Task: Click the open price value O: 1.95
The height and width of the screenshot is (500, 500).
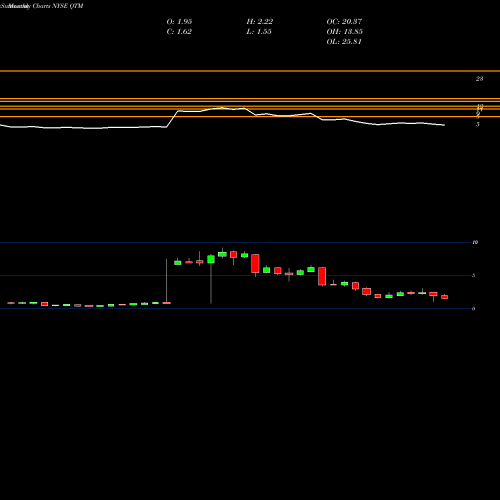Action: click(179, 22)
